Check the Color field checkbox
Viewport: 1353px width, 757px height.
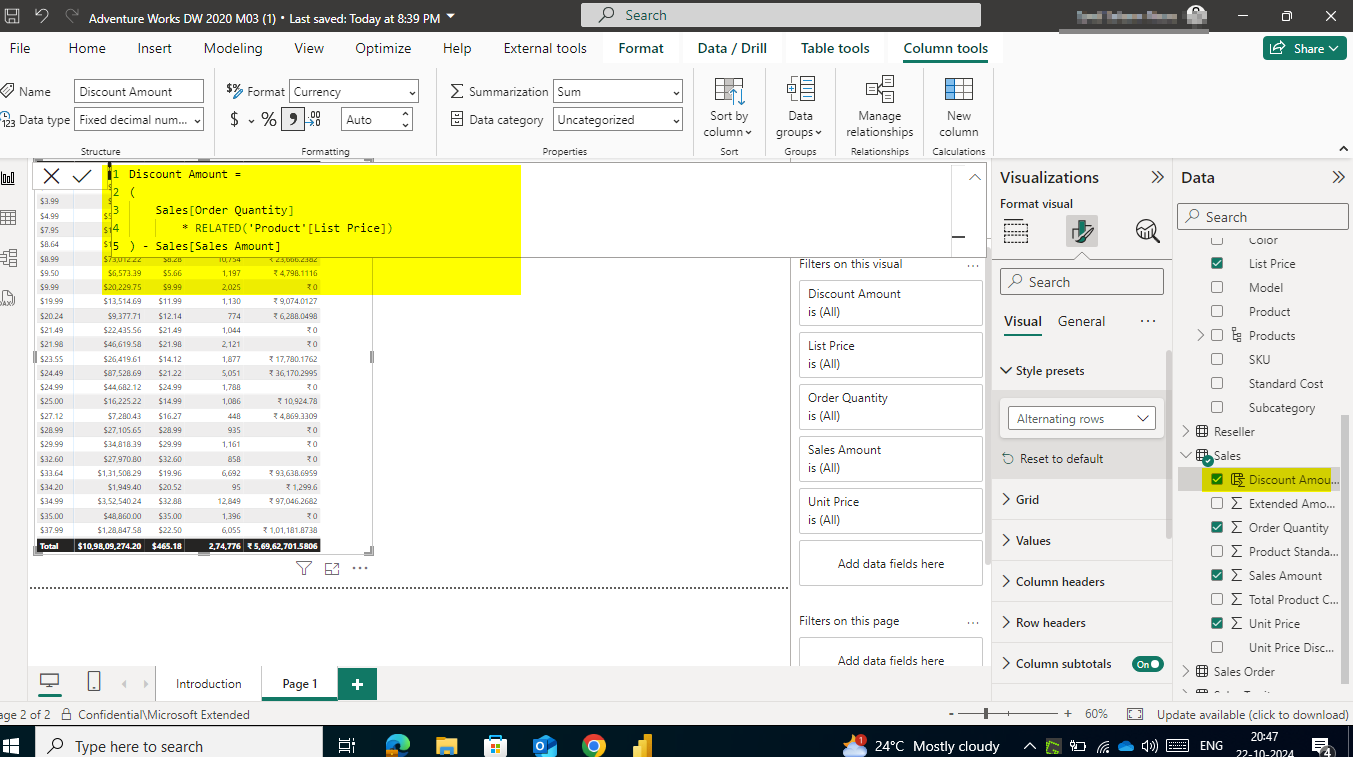coord(1217,240)
